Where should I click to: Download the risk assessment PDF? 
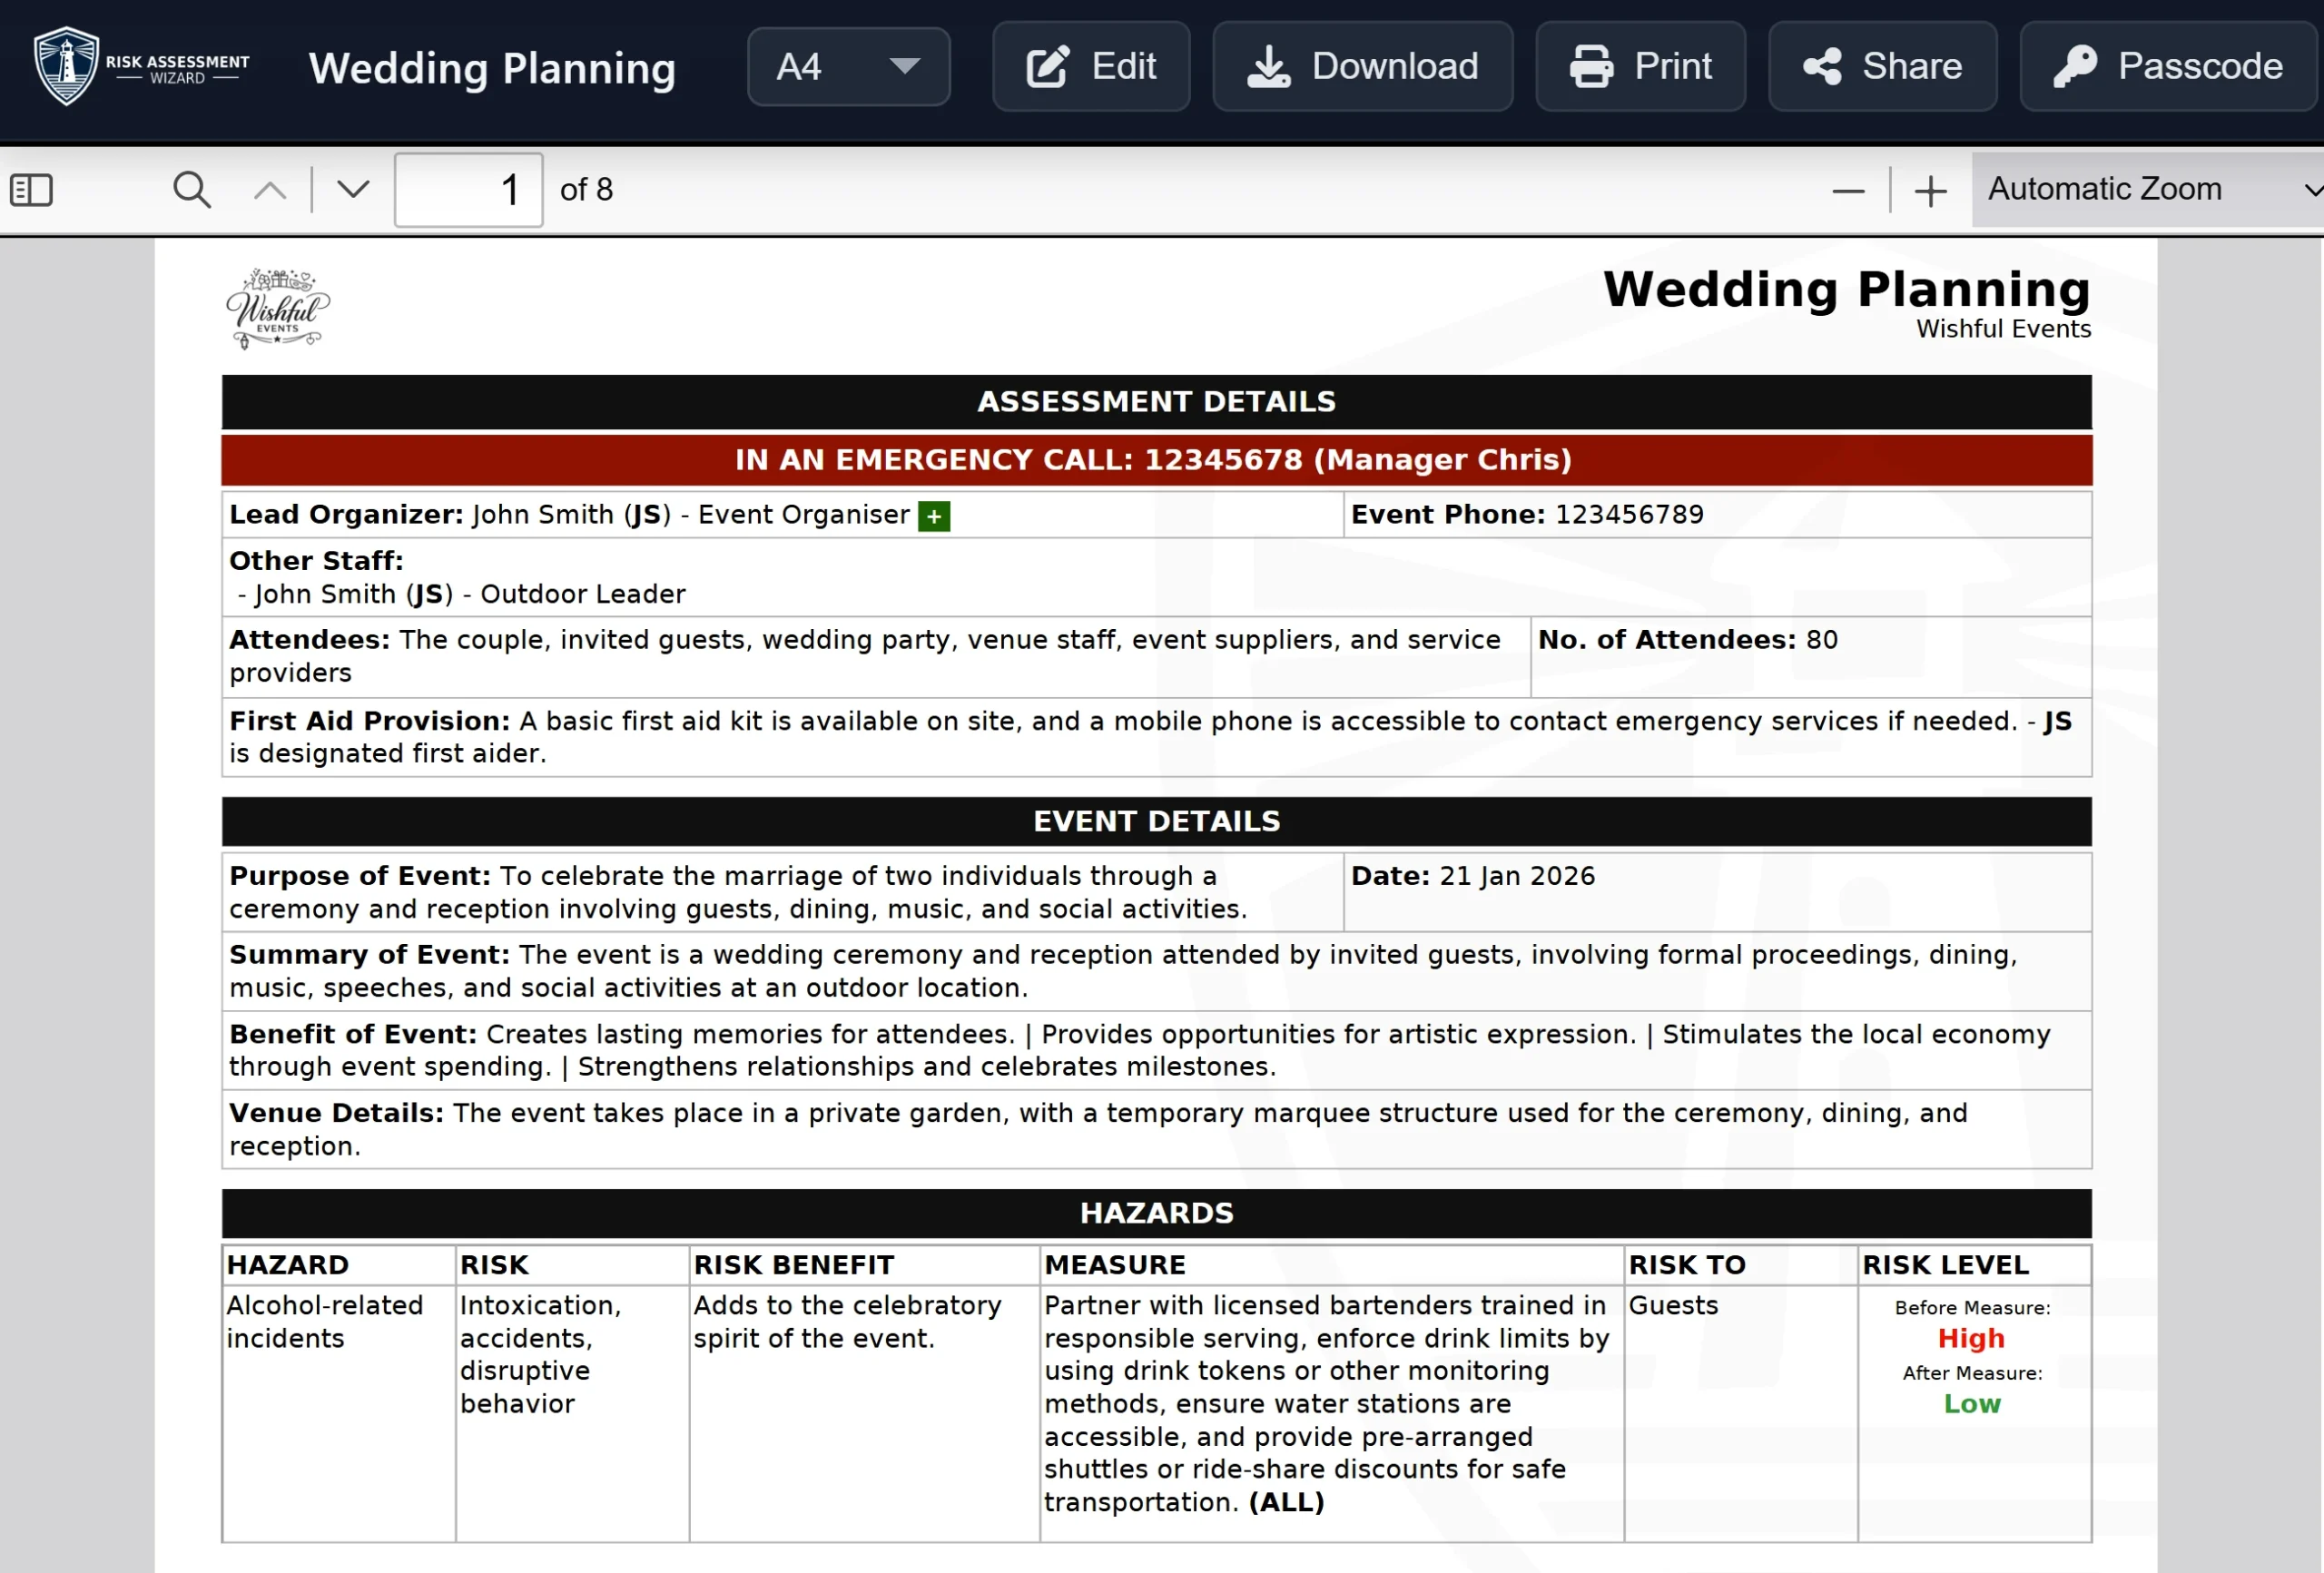click(x=1362, y=67)
